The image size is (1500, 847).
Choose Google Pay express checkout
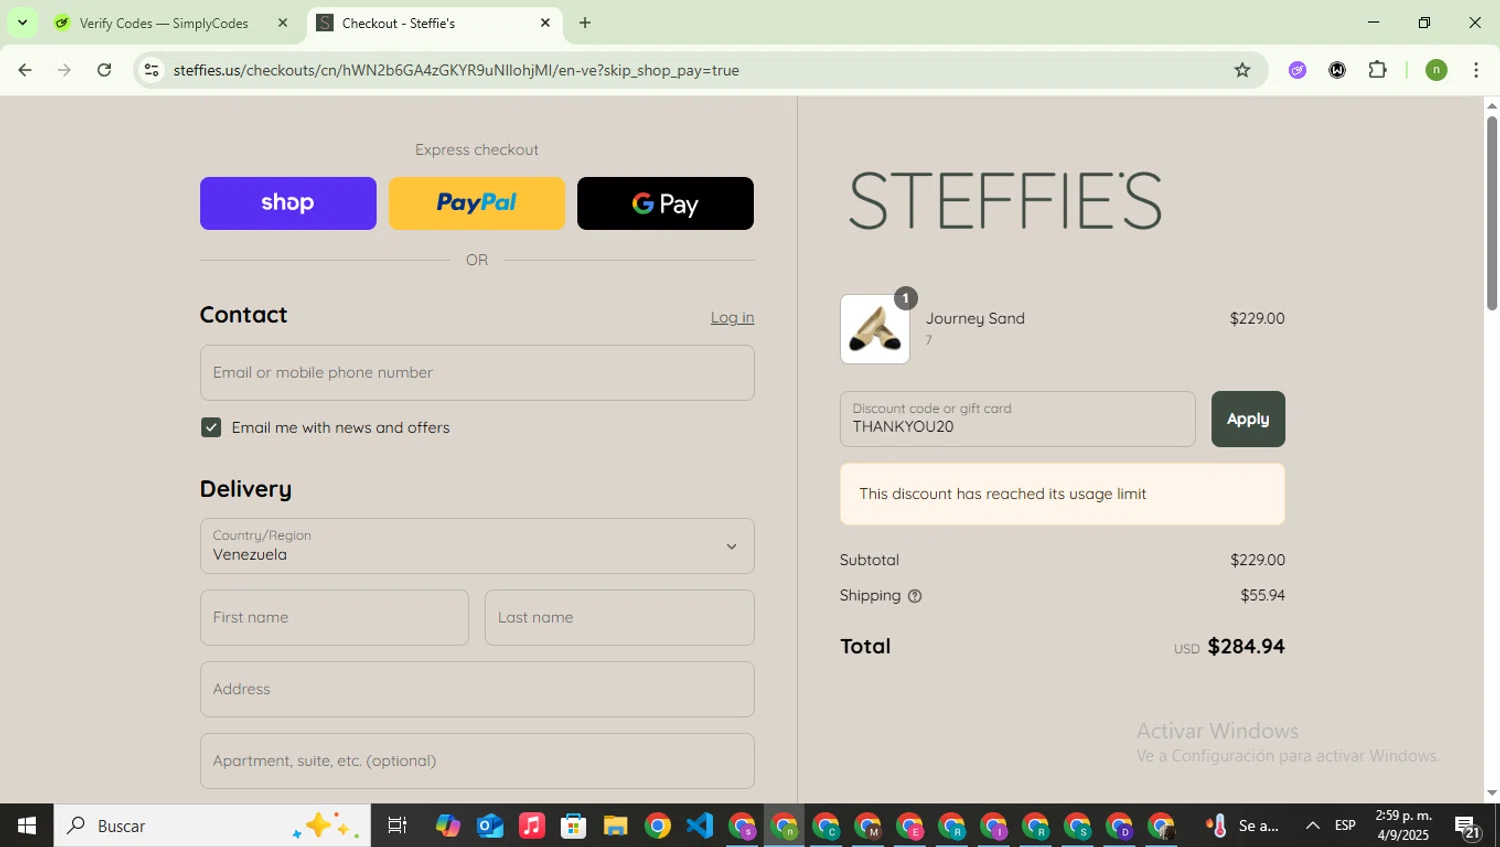coord(665,203)
